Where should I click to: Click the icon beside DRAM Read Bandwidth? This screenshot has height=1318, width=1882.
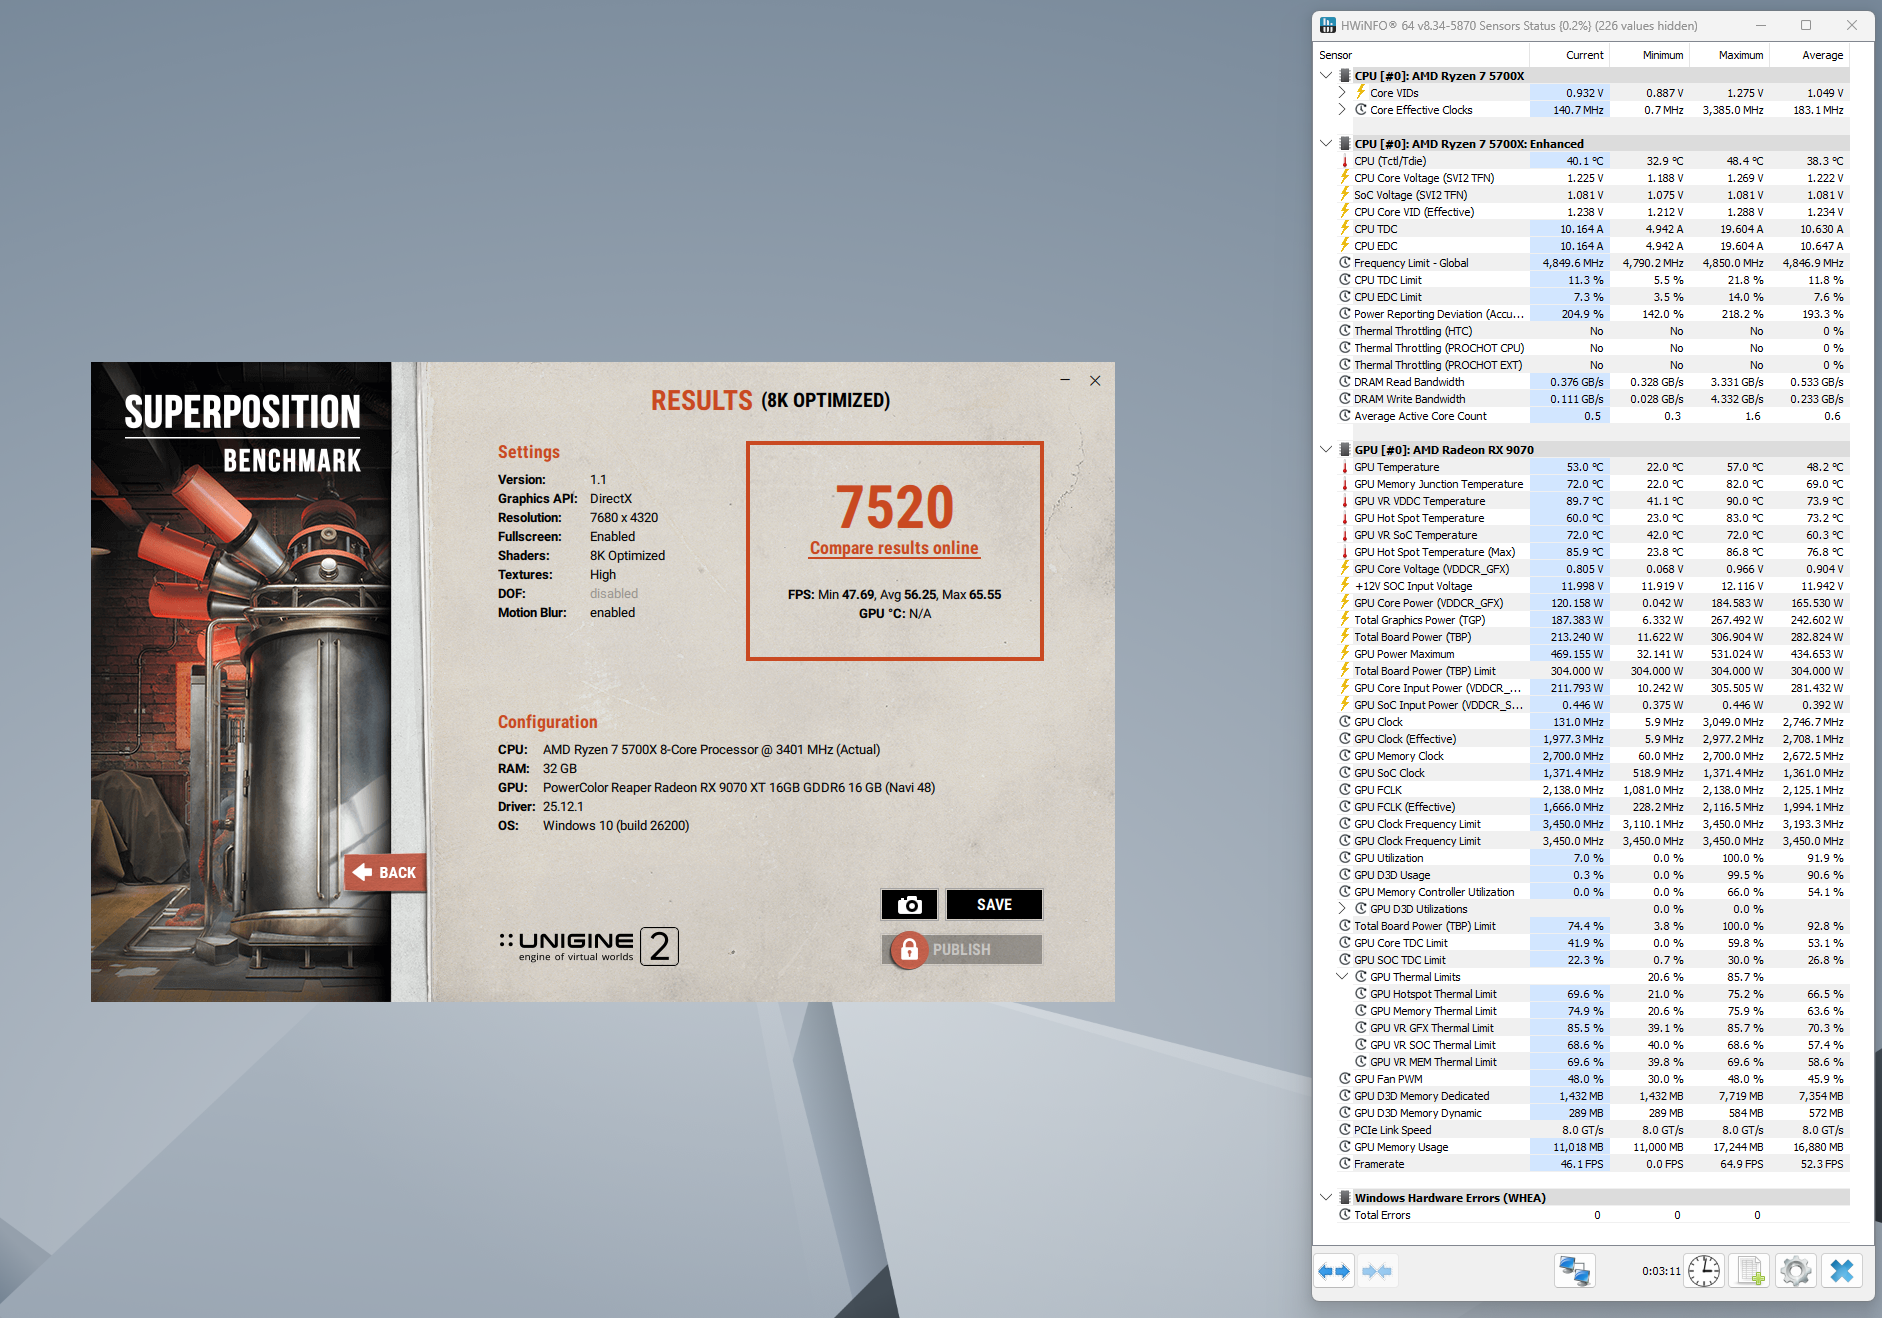[x=1345, y=382]
